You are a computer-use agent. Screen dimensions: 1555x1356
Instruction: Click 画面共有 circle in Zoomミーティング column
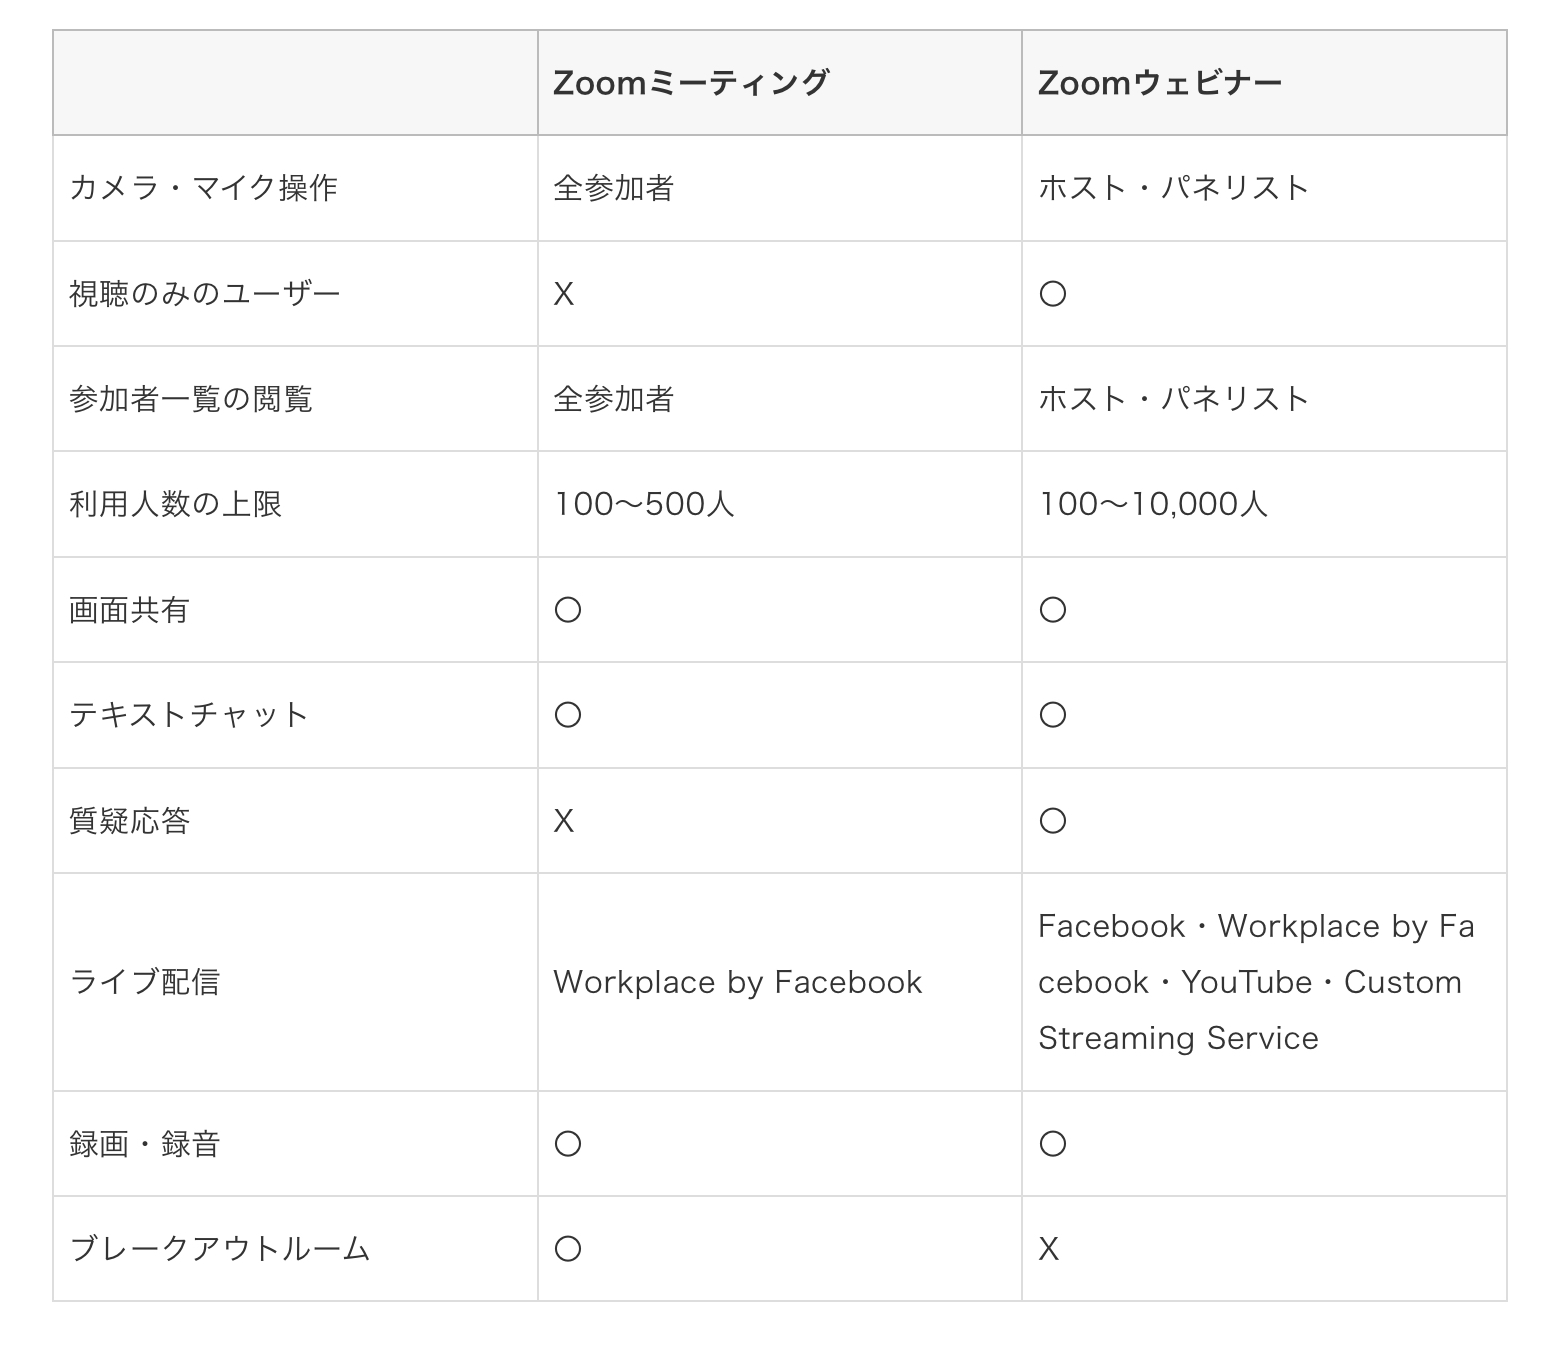[x=568, y=610]
